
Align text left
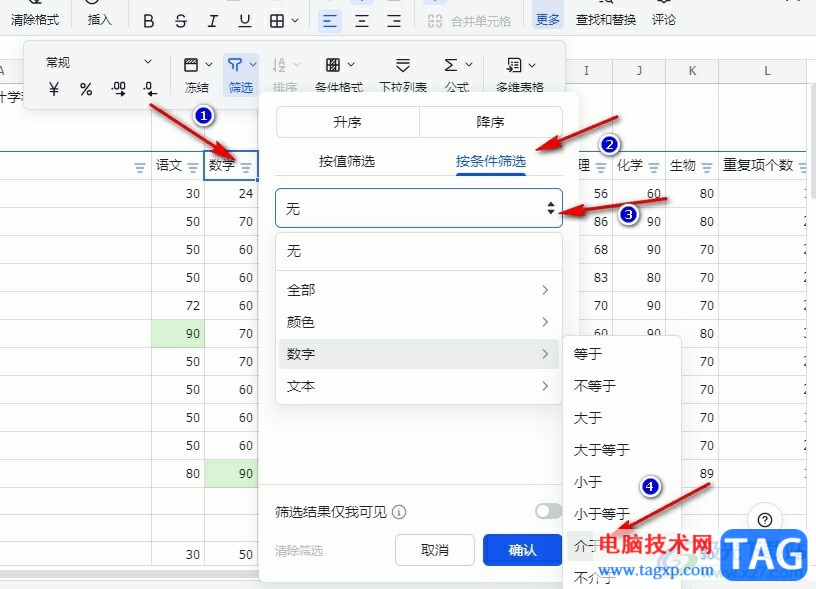[329, 21]
